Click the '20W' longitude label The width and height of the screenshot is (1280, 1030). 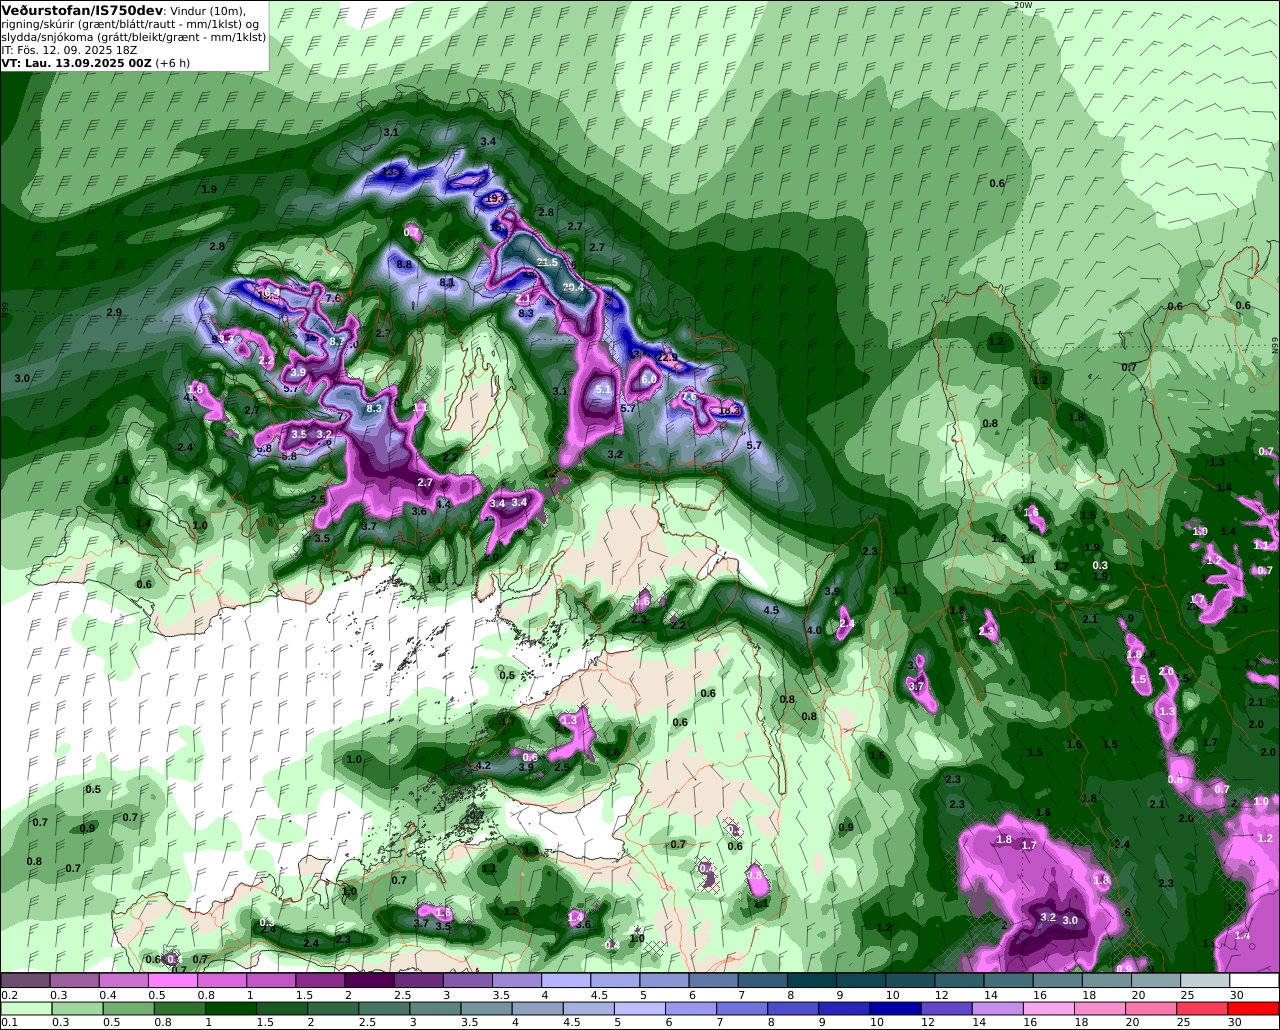point(1022,5)
